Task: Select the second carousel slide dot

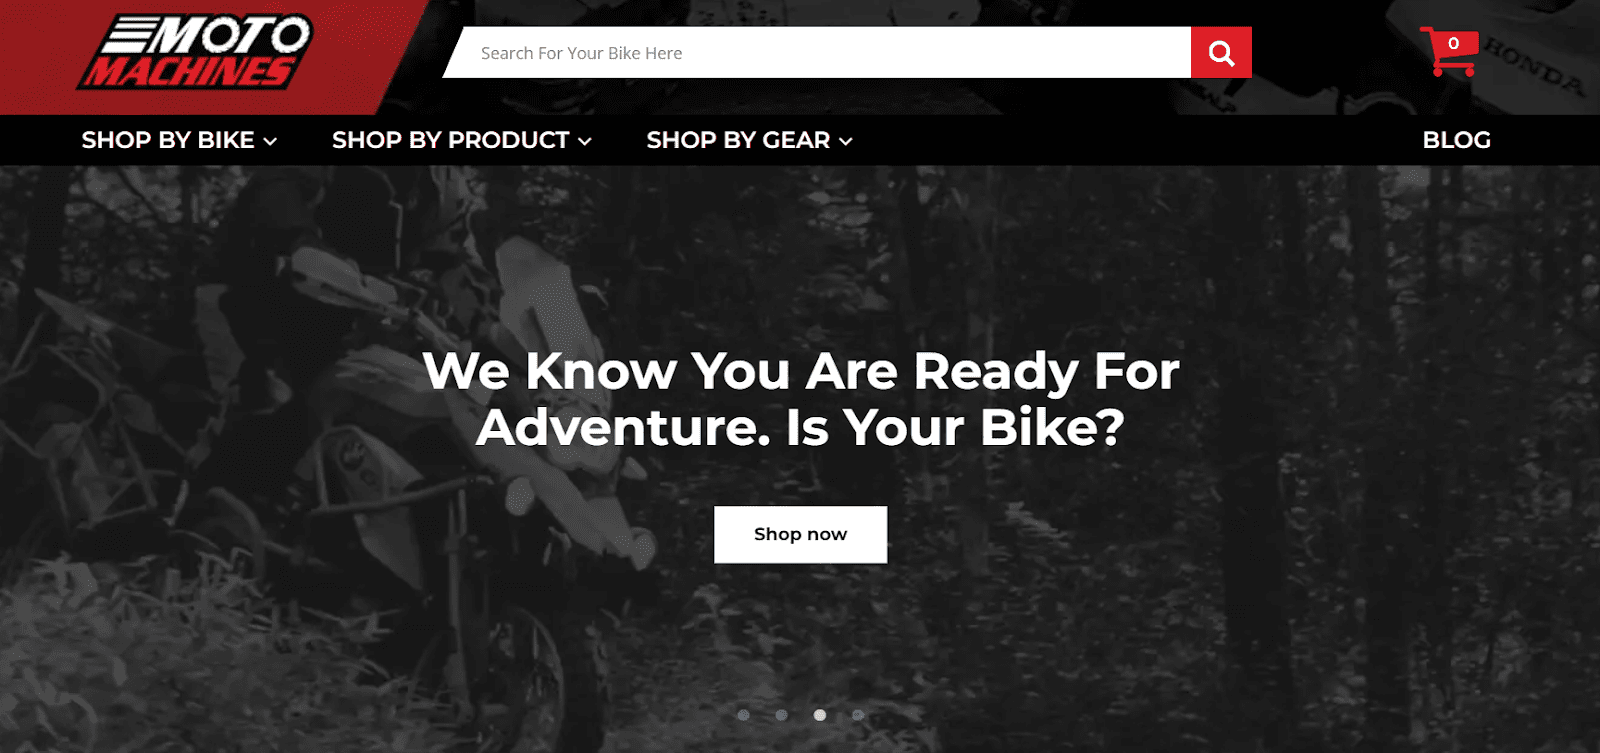Action: tap(781, 715)
